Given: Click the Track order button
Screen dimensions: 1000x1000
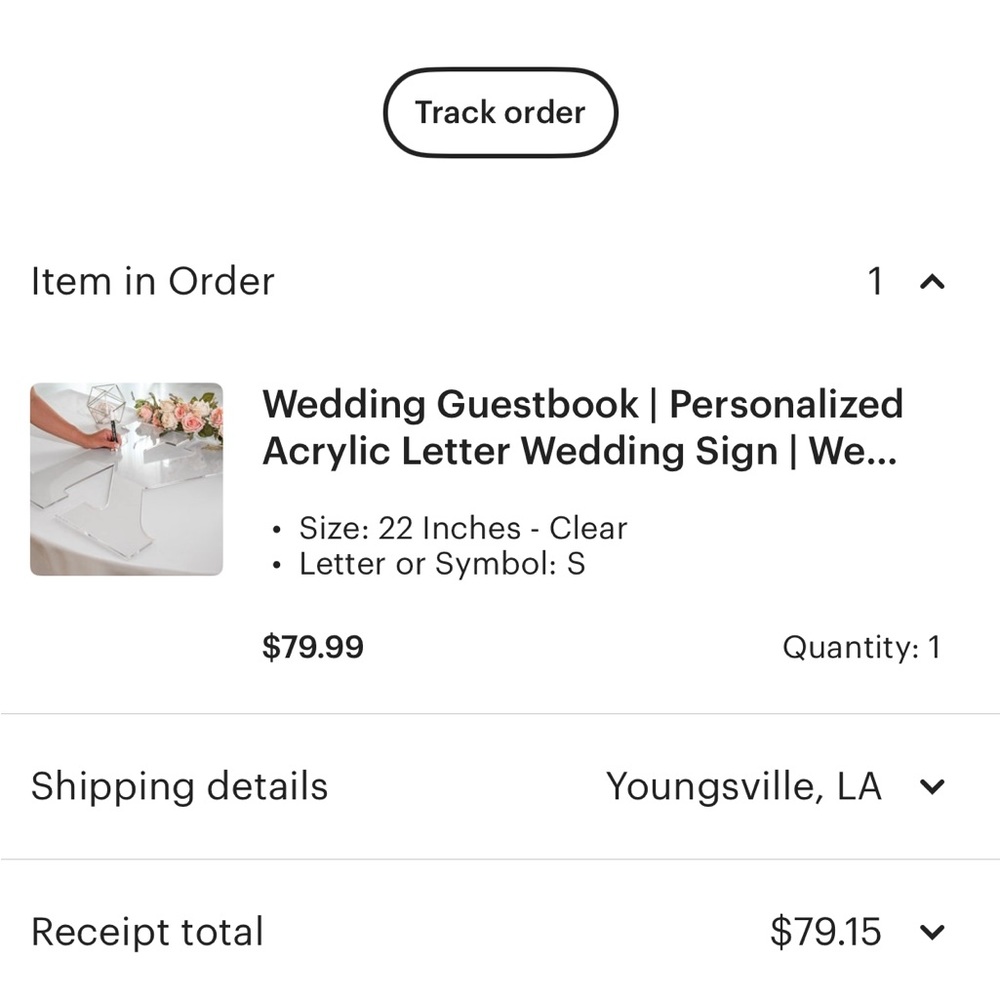Looking at the screenshot, I should (500, 112).
